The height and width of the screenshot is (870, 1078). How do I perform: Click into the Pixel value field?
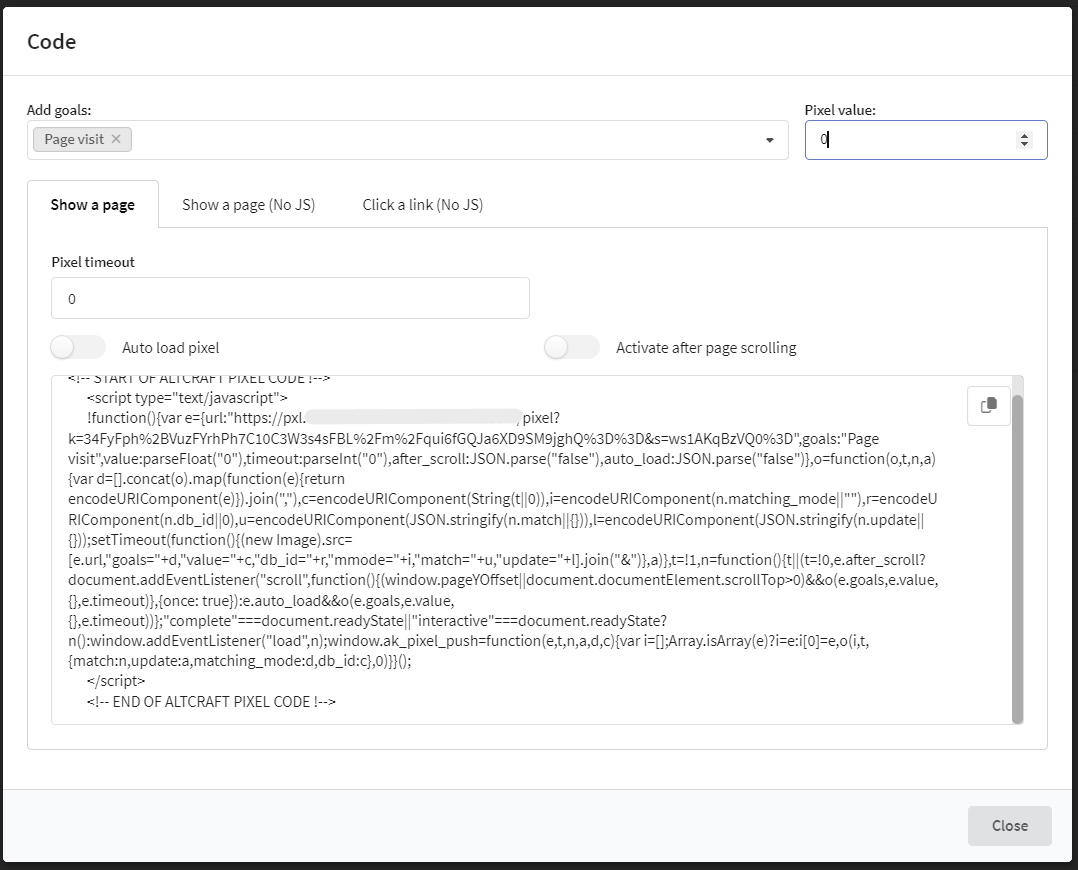[925, 140]
